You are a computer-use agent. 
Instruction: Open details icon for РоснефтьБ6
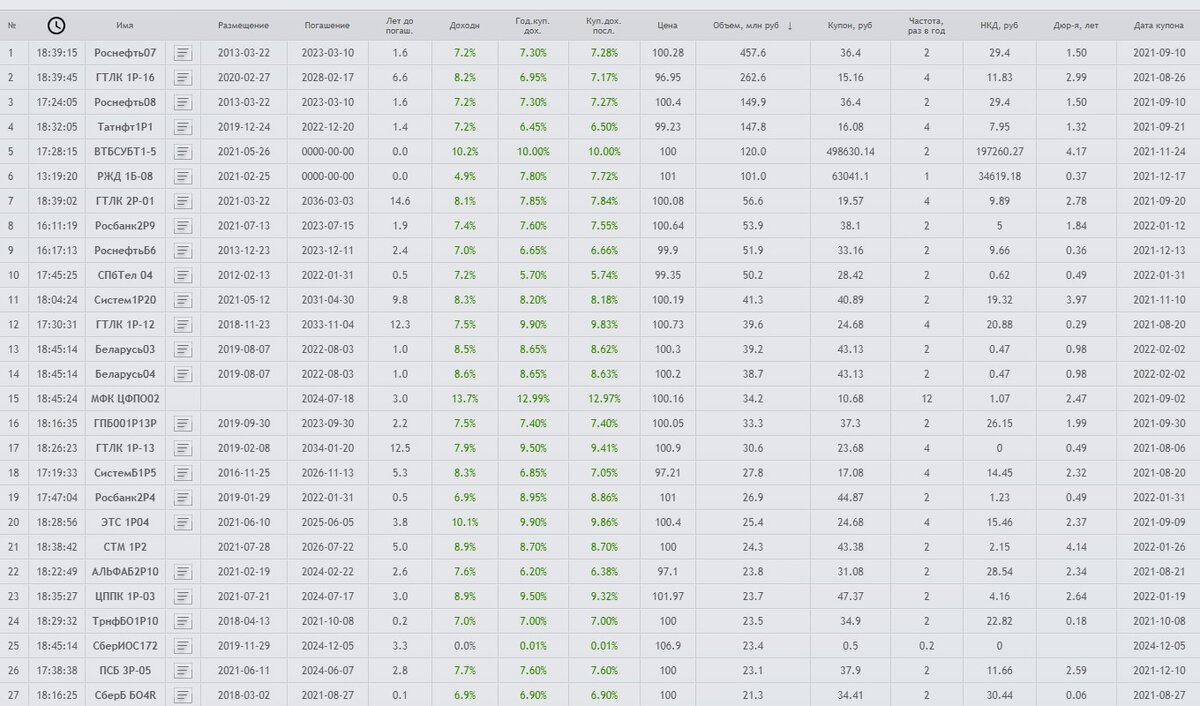(183, 250)
